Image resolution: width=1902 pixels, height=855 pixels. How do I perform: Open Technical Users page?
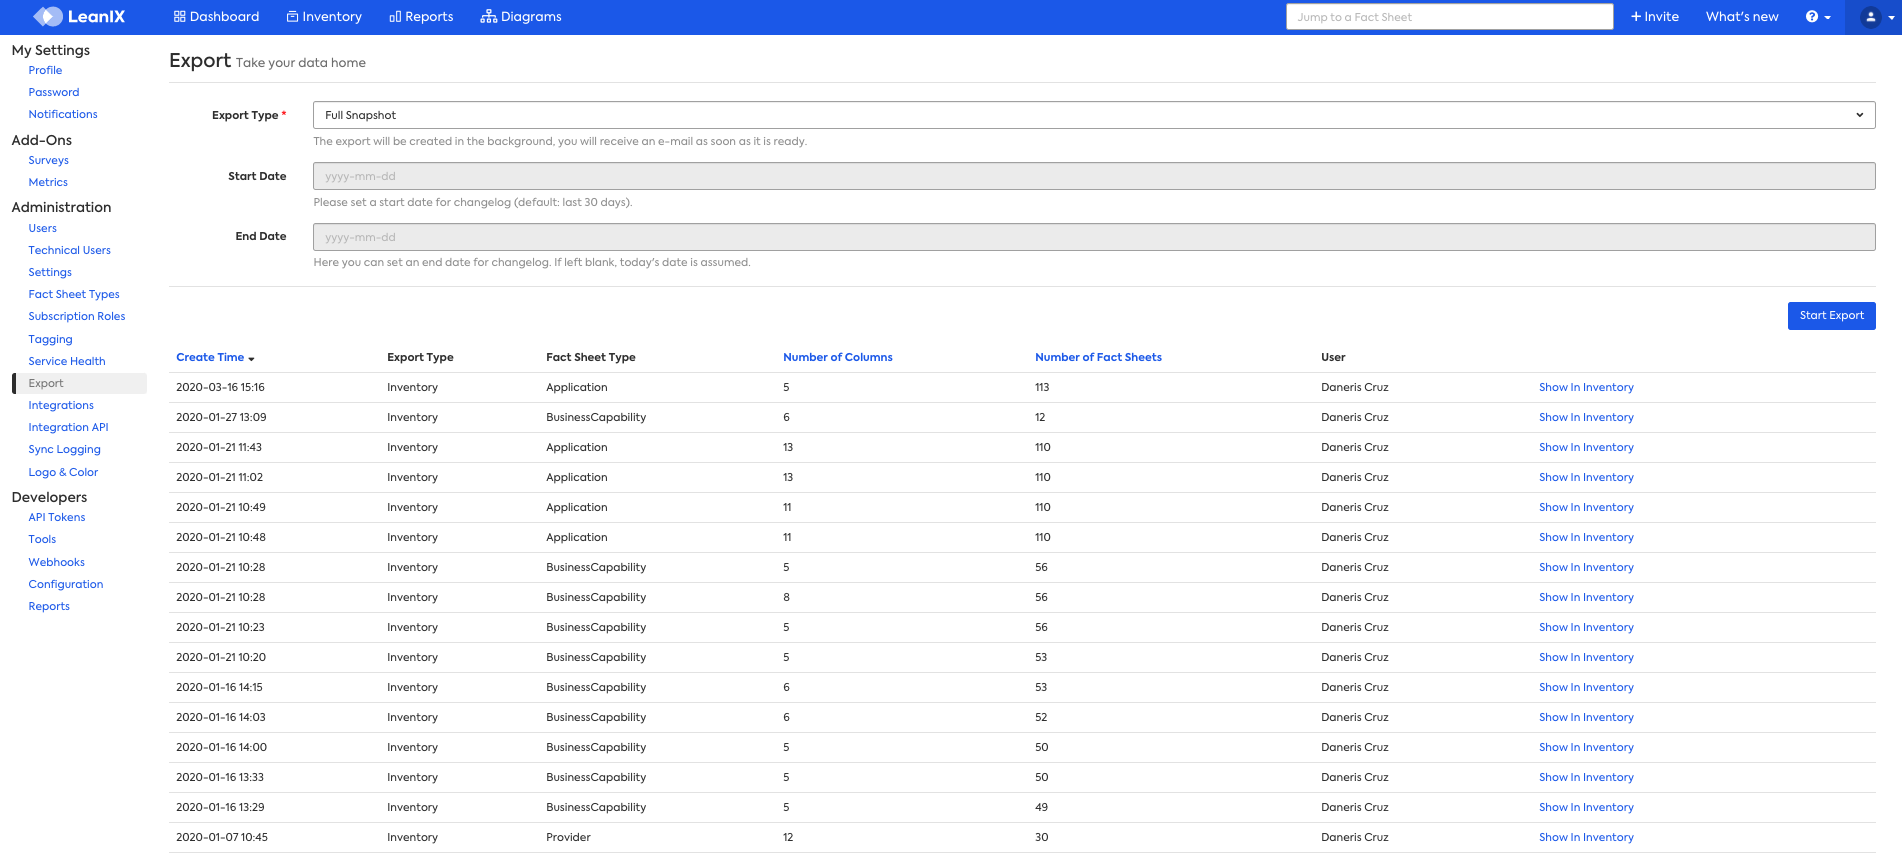click(x=70, y=250)
